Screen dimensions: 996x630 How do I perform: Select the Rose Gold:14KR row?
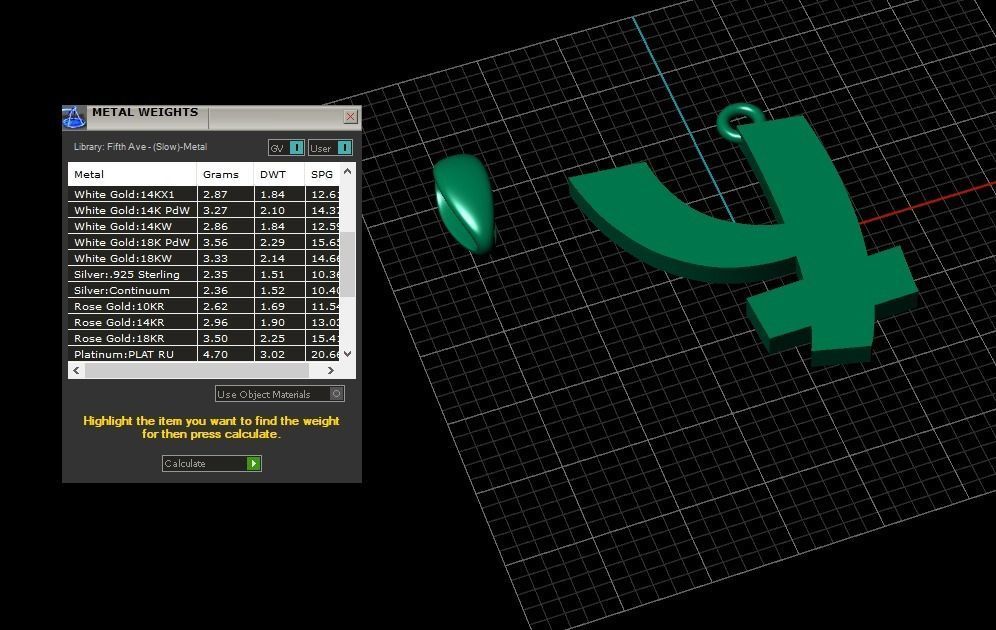(x=204, y=322)
